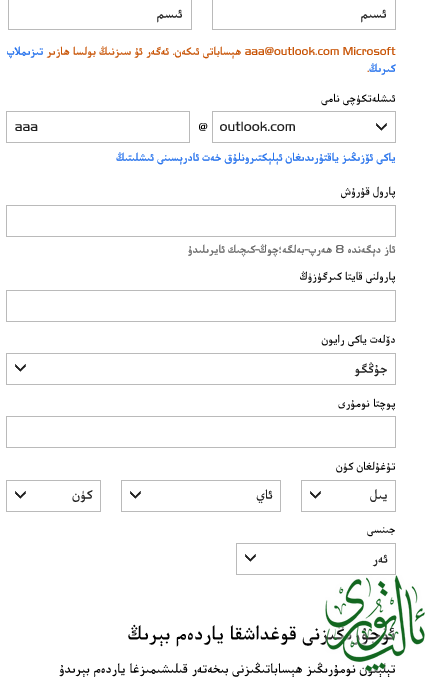430x677 pixels.
Task: Click the chevron icon in year selector
Action: (316, 495)
